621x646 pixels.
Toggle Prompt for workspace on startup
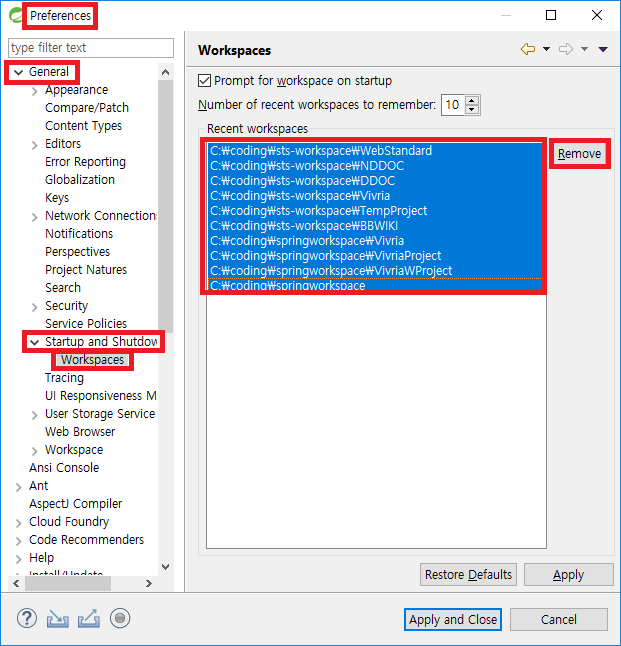205,81
